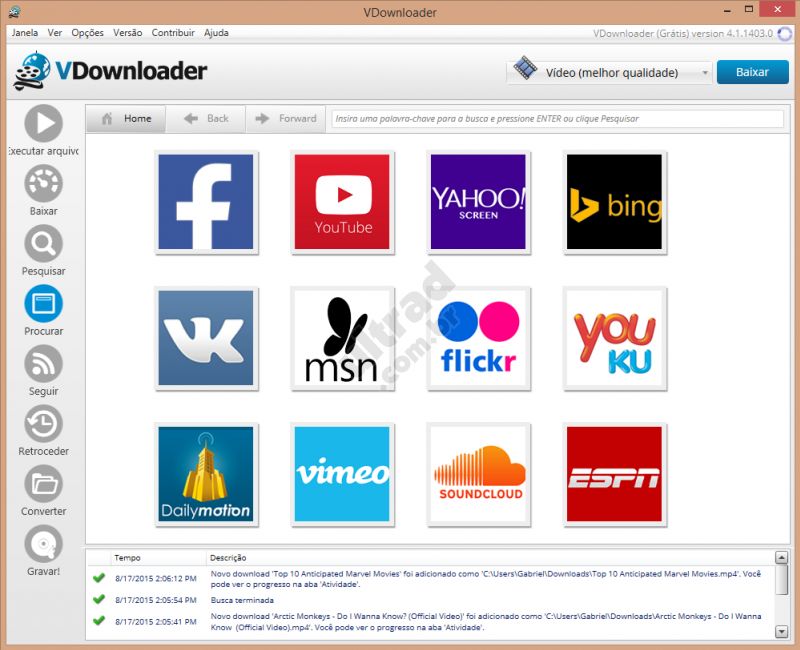Open the Youku site tile
The height and width of the screenshot is (650, 800).
pos(614,338)
